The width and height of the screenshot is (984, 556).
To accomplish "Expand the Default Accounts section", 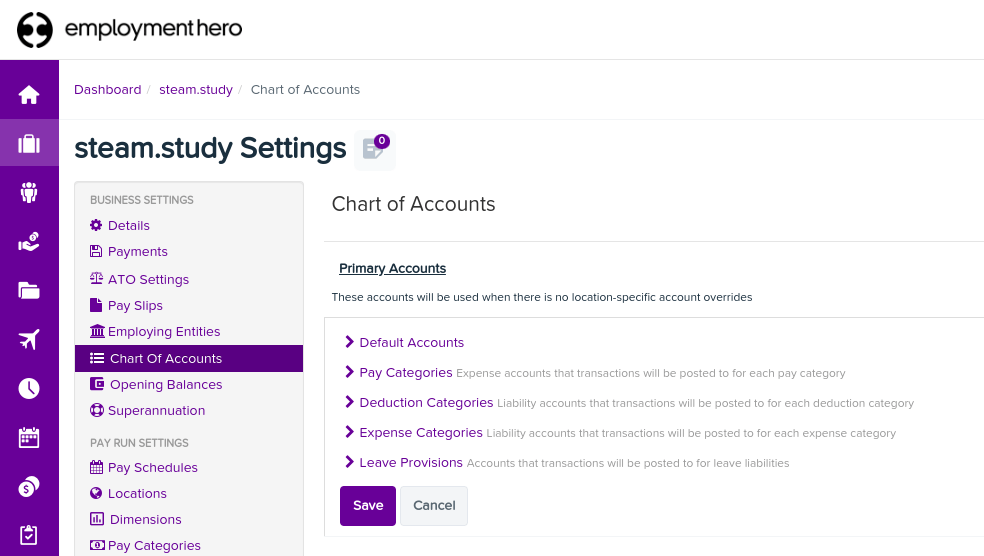I will tap(411, 343).
